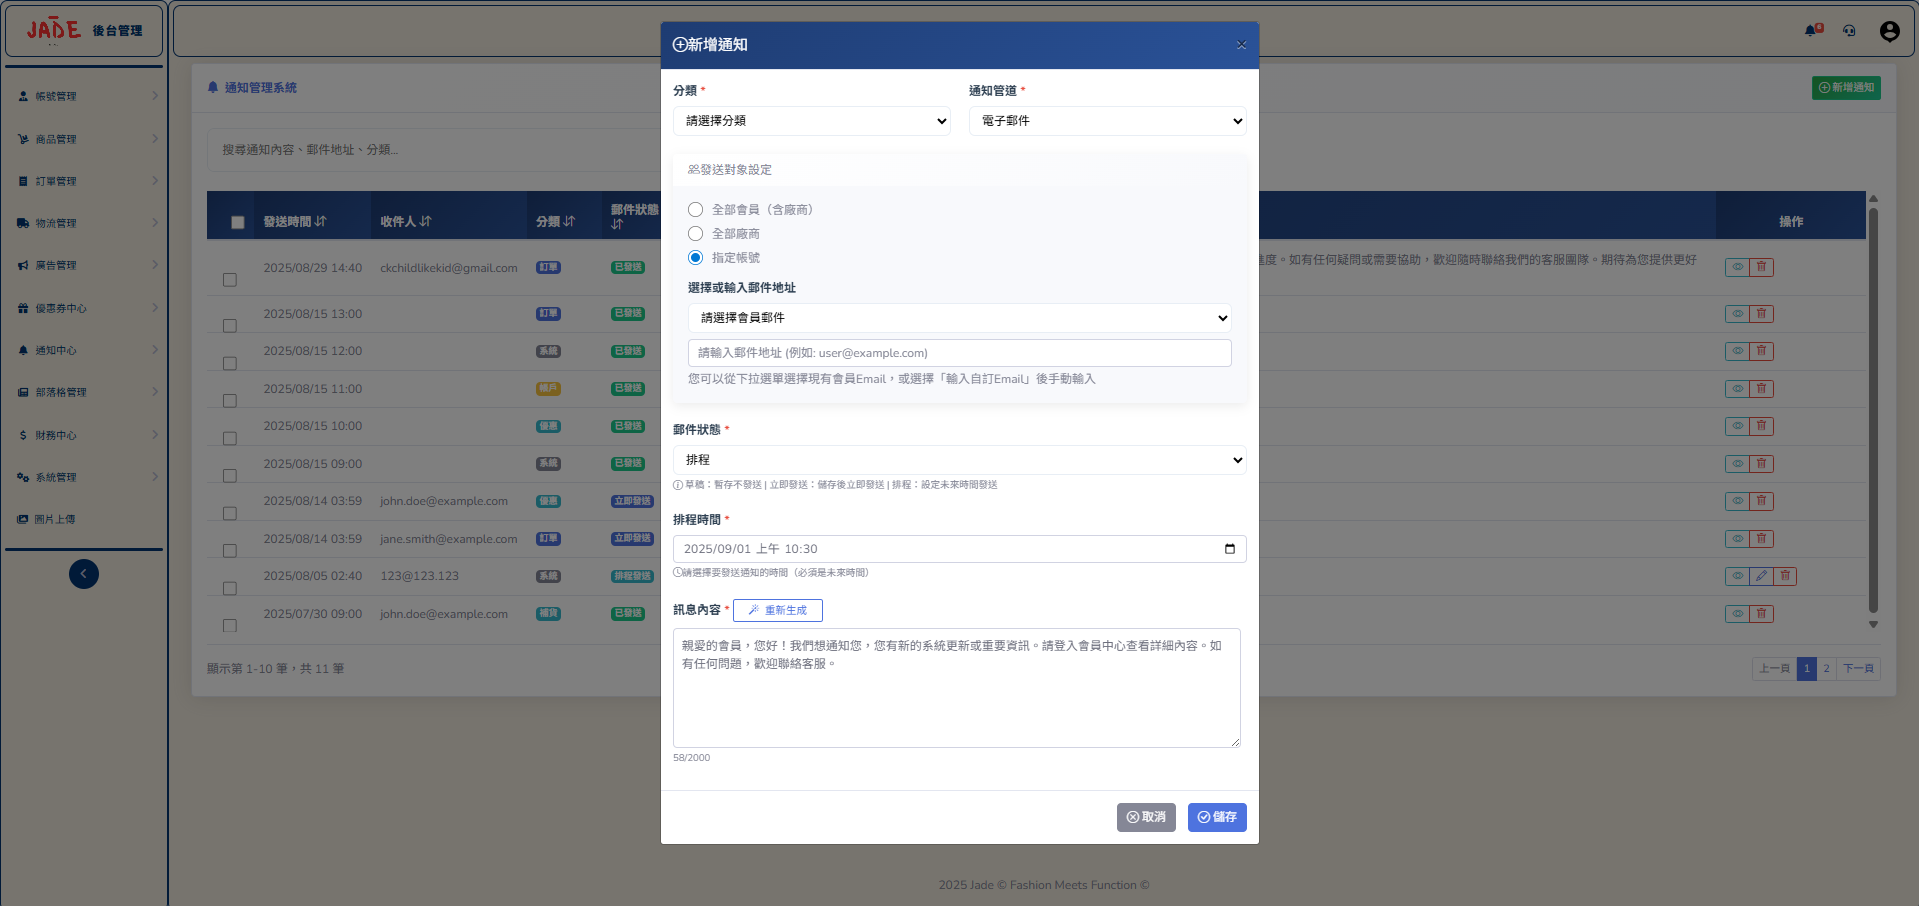Open the 通知管道 dropdown showing 電子郵件

tap(1108, 121)
